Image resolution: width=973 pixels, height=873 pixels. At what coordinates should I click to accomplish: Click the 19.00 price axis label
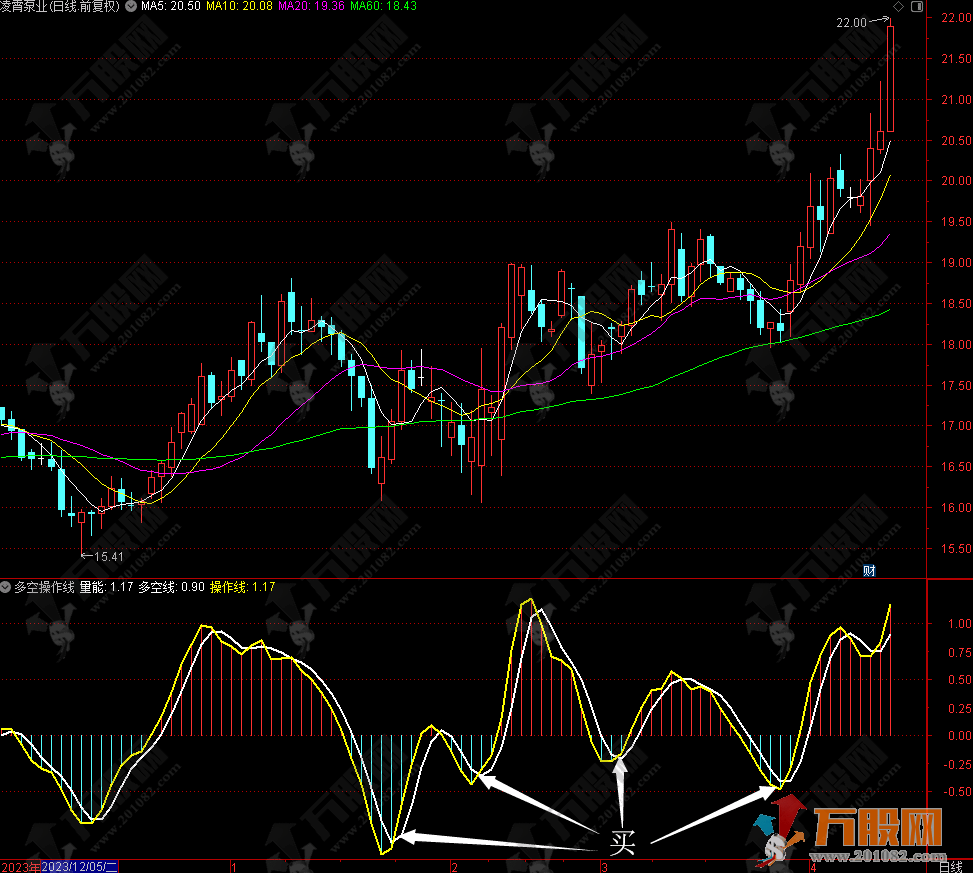point(956,262)
